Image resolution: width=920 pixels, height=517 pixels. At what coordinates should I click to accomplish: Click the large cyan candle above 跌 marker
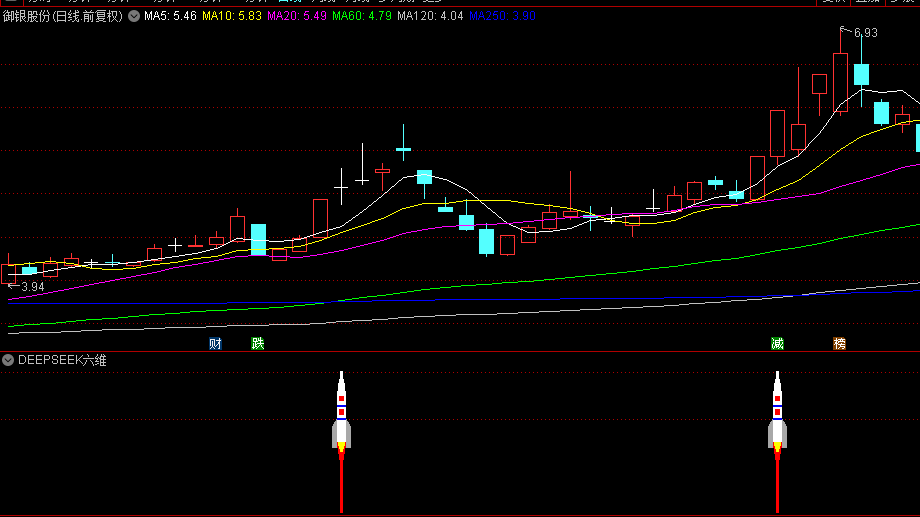[258, 239]
